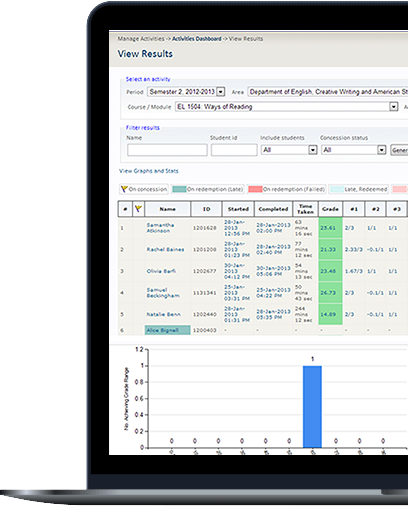Sort by the Grade column header
The width and height of the screenshot is (408, 509).
(x=330, y=209)
